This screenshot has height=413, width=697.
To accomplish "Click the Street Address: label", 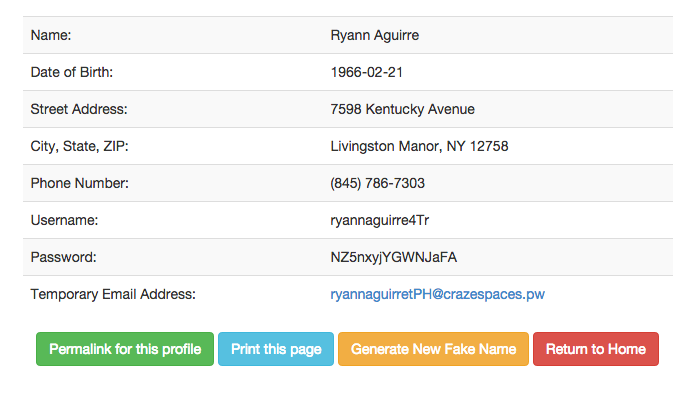I will pyautogui.click(x=79, y=109).
